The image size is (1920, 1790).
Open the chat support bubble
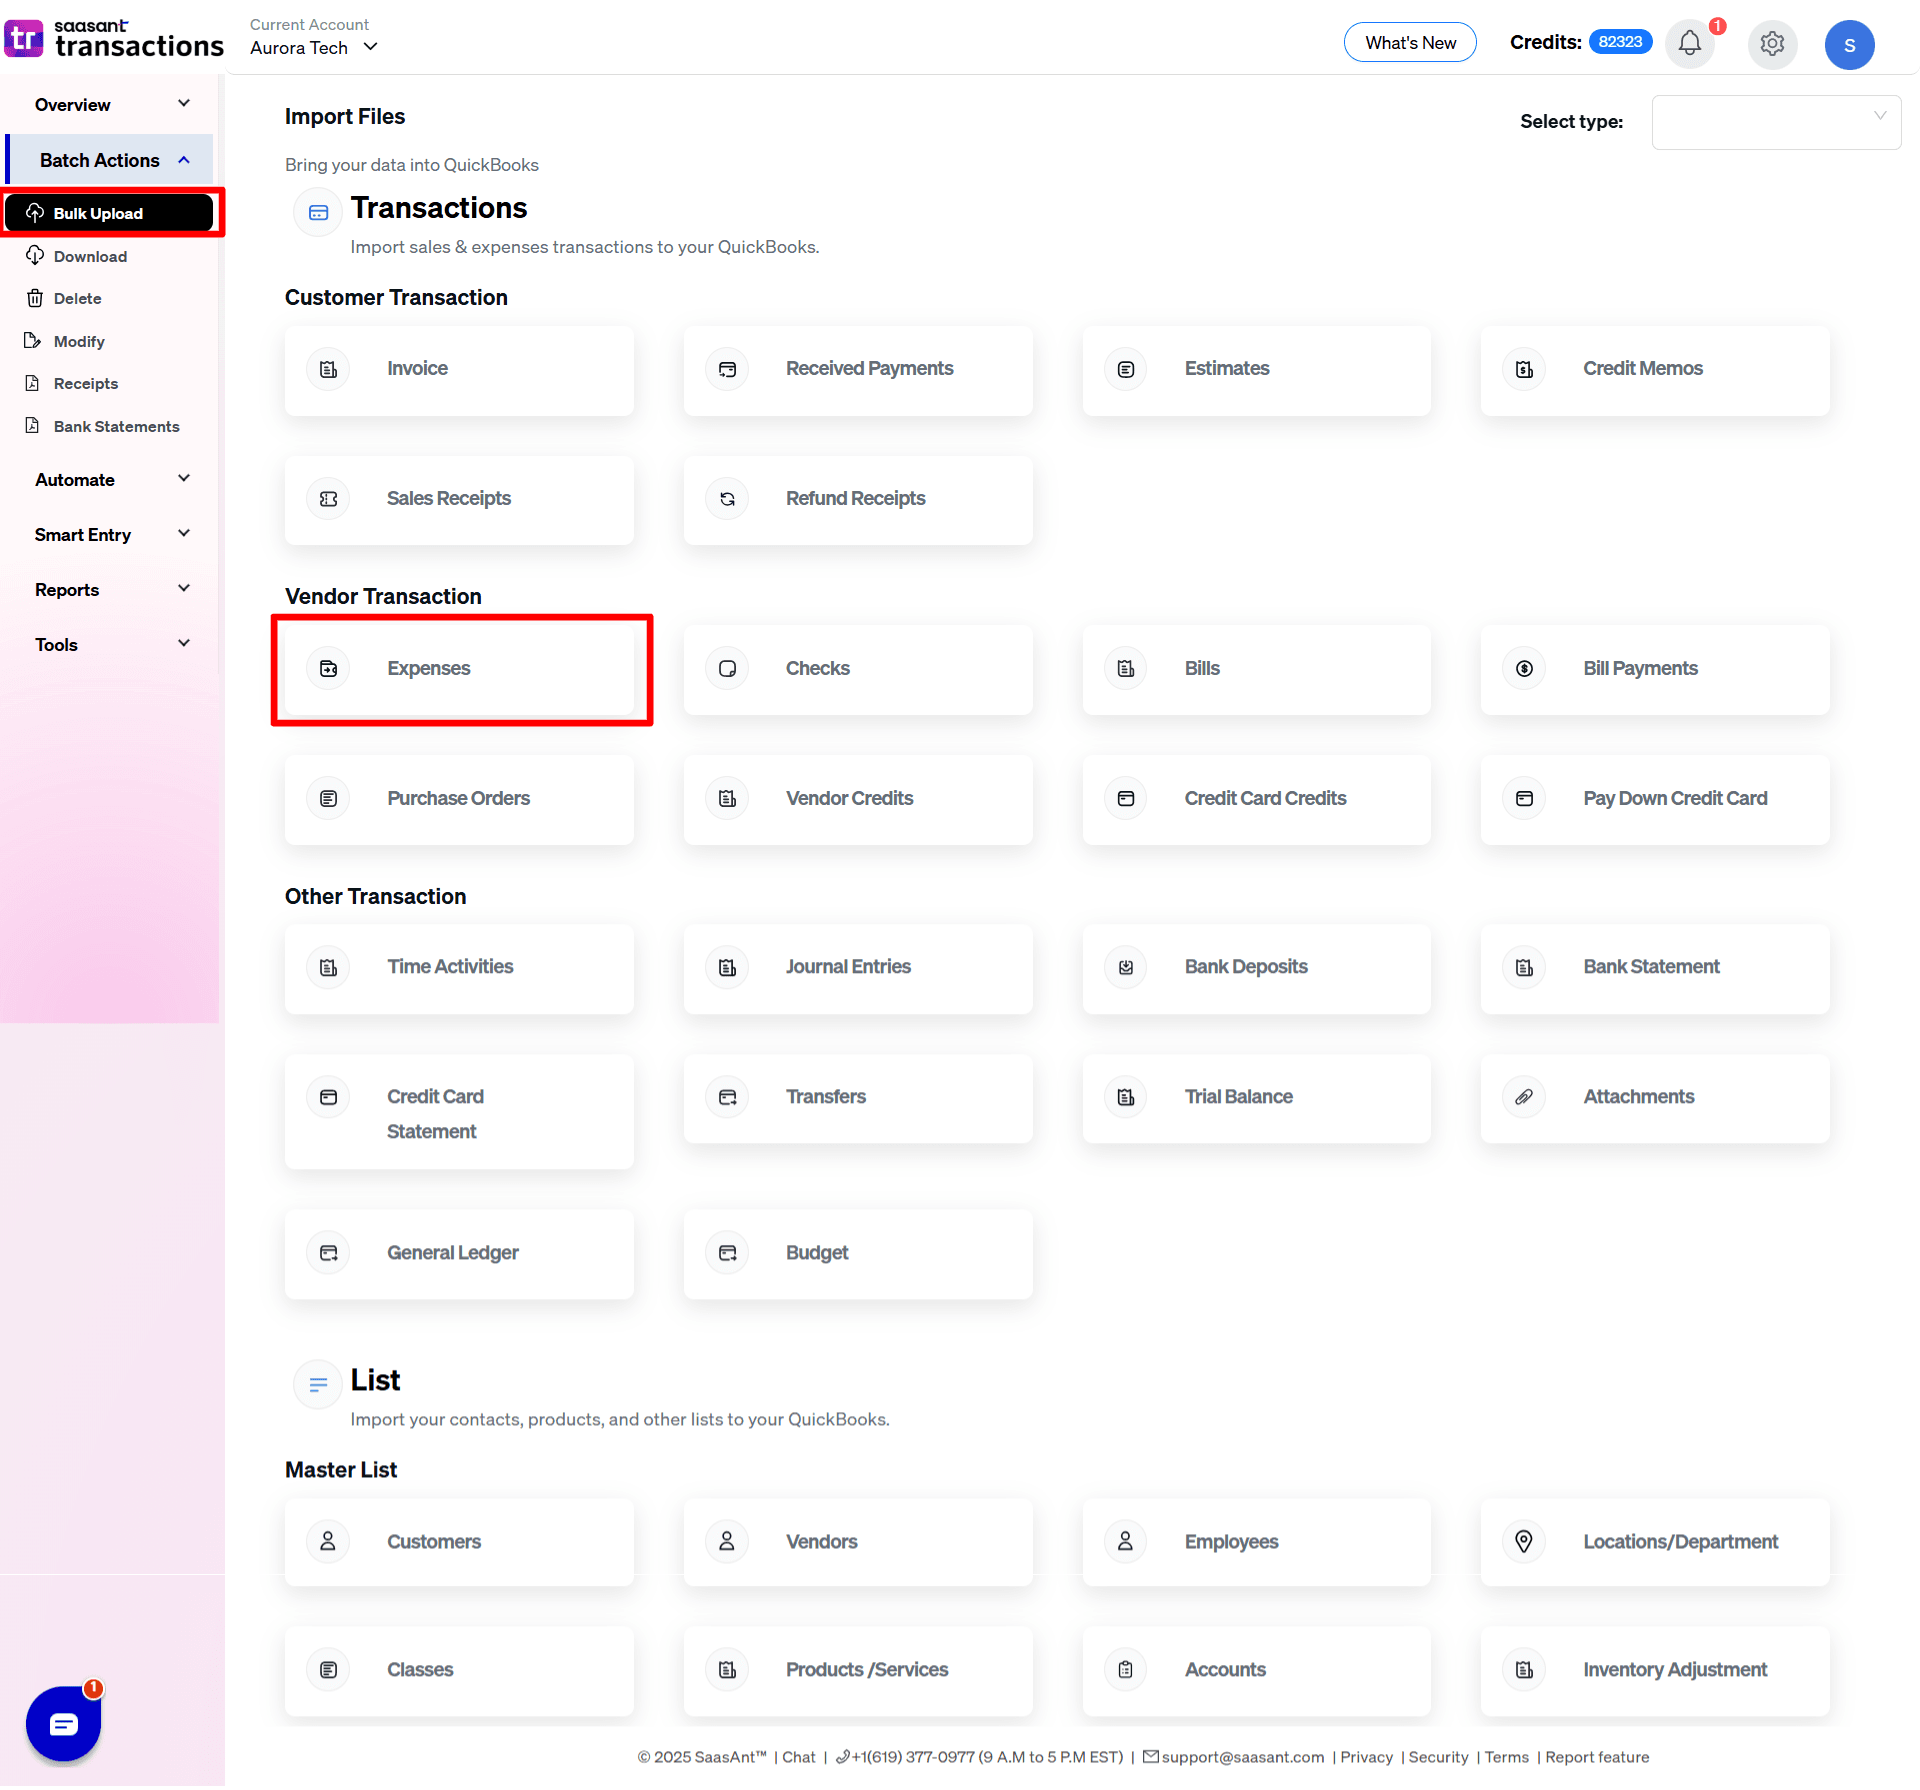pyautogui.click(x=63, y=1723)
